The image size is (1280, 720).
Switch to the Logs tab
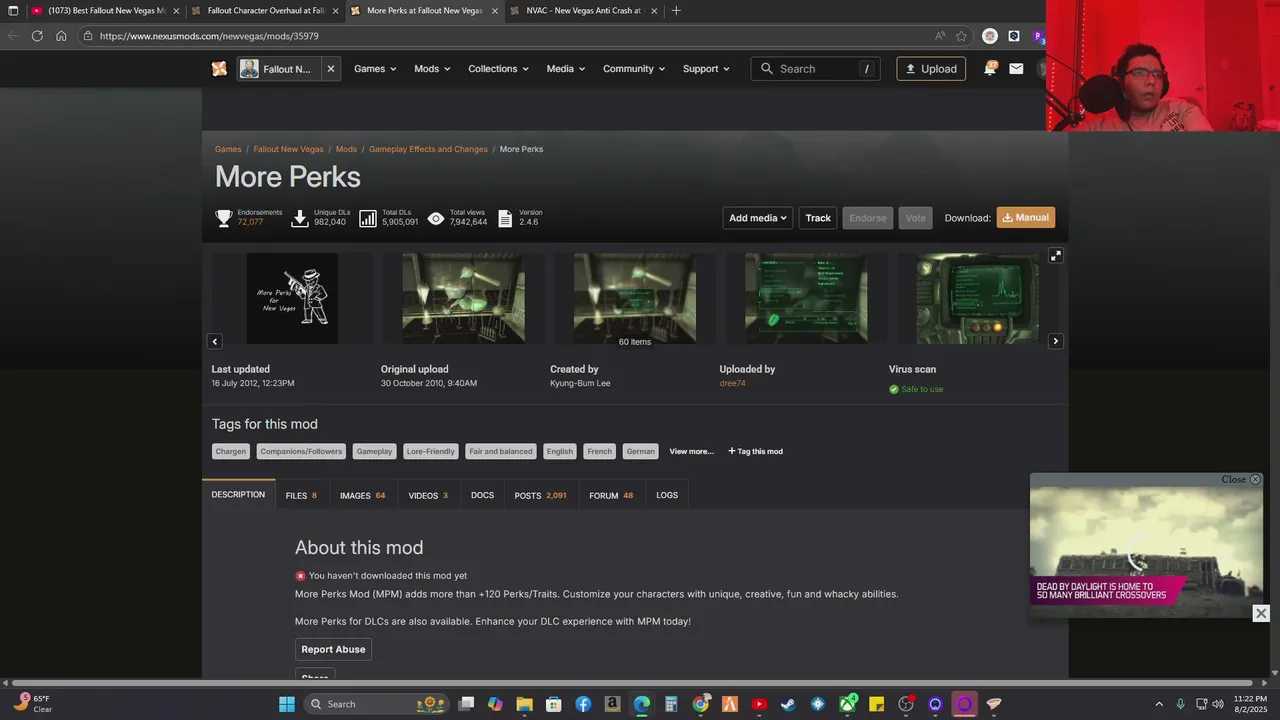point(667,495)
